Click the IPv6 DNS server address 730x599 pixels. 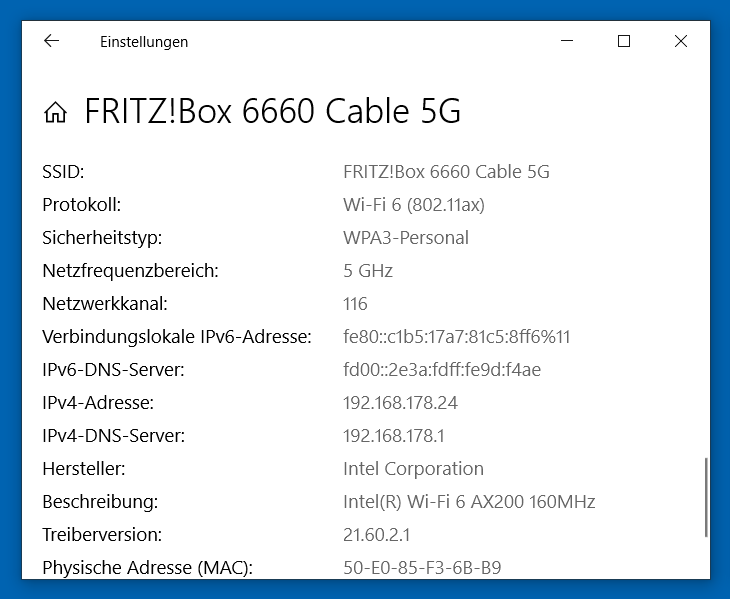pos(441,370)
